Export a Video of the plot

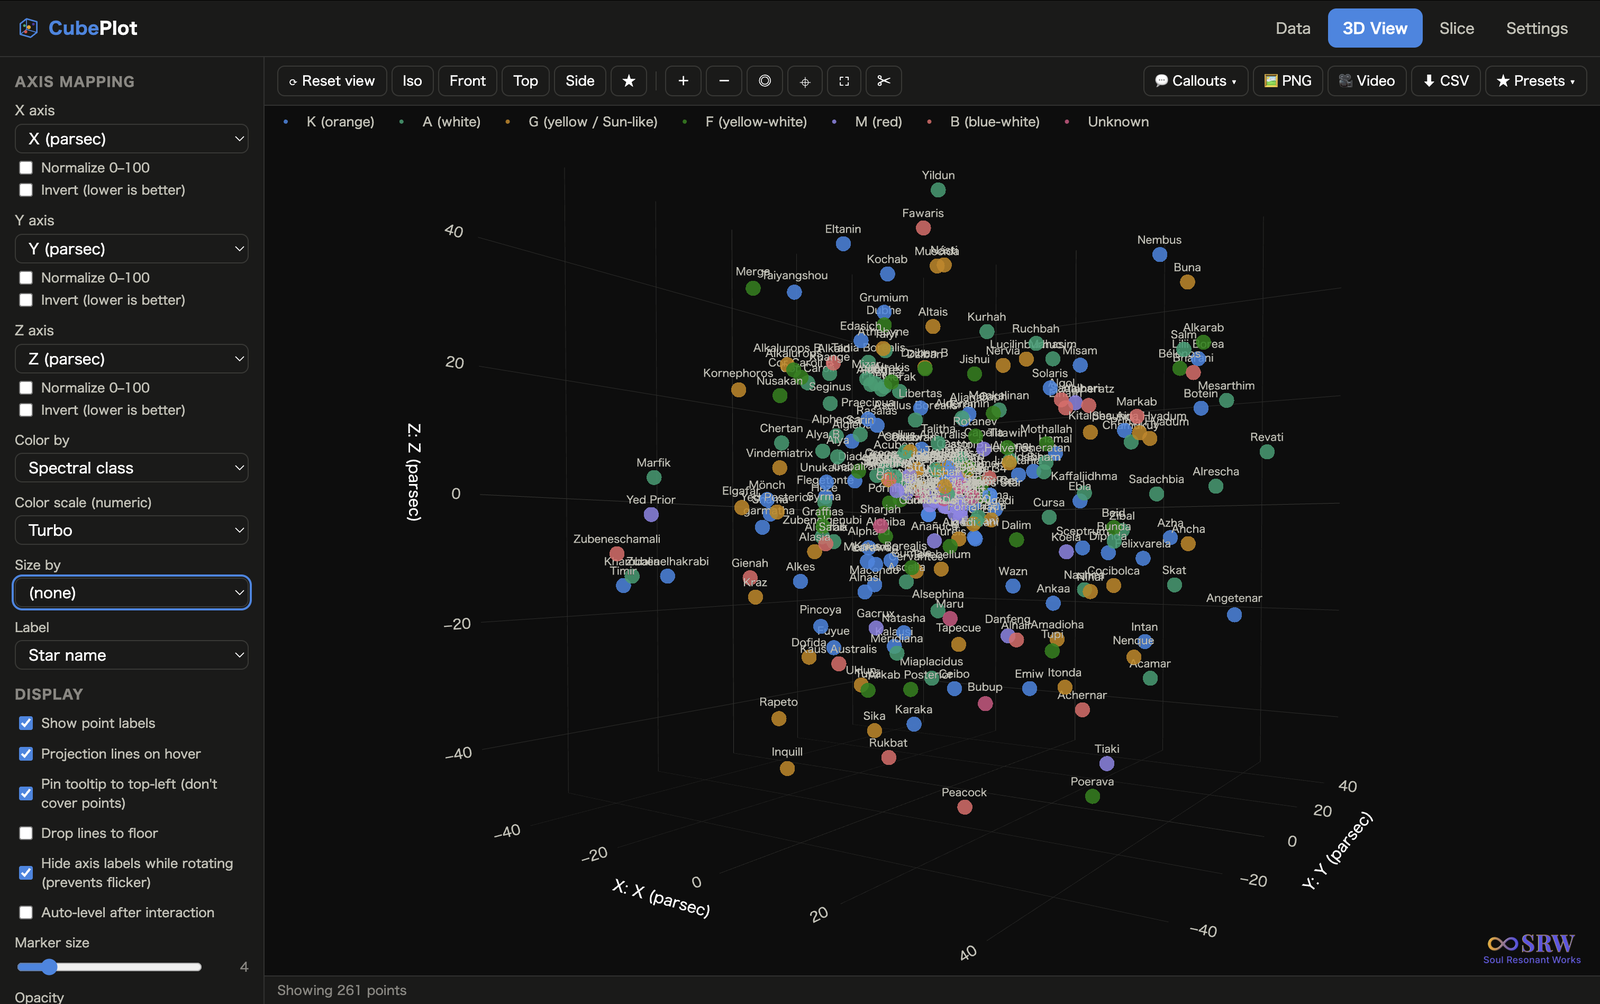(x=1367, y=81)
